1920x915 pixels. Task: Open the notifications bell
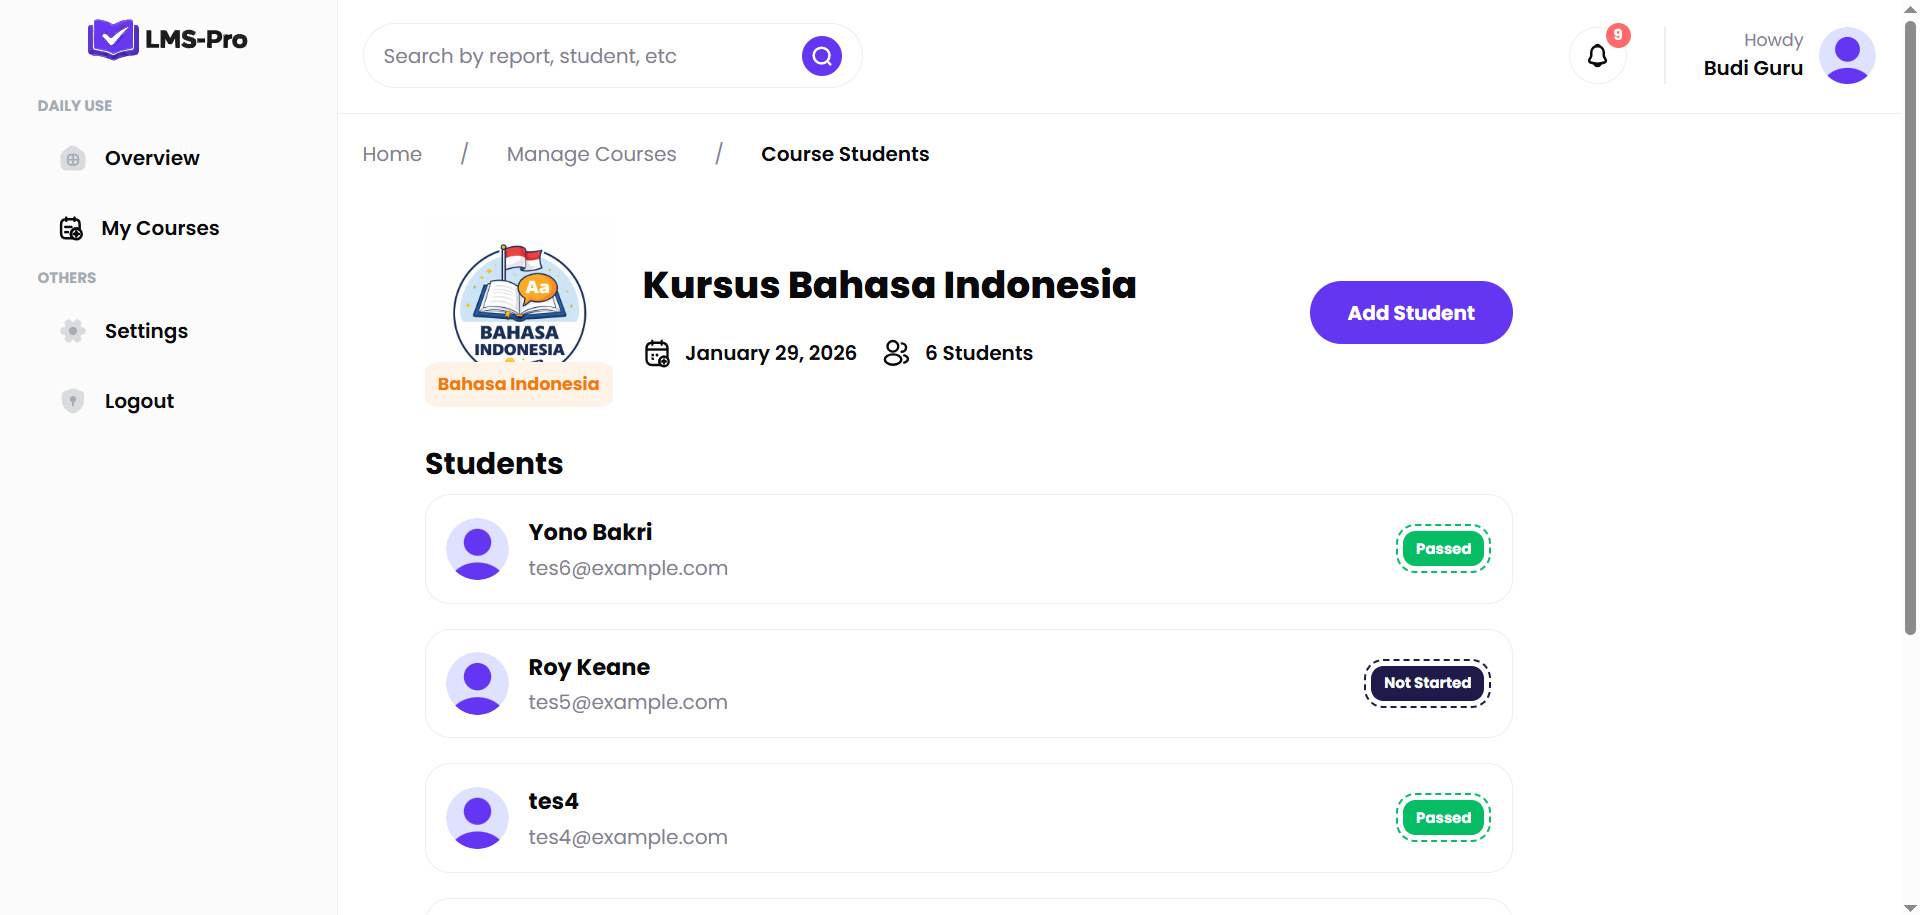coord(1598,56)
